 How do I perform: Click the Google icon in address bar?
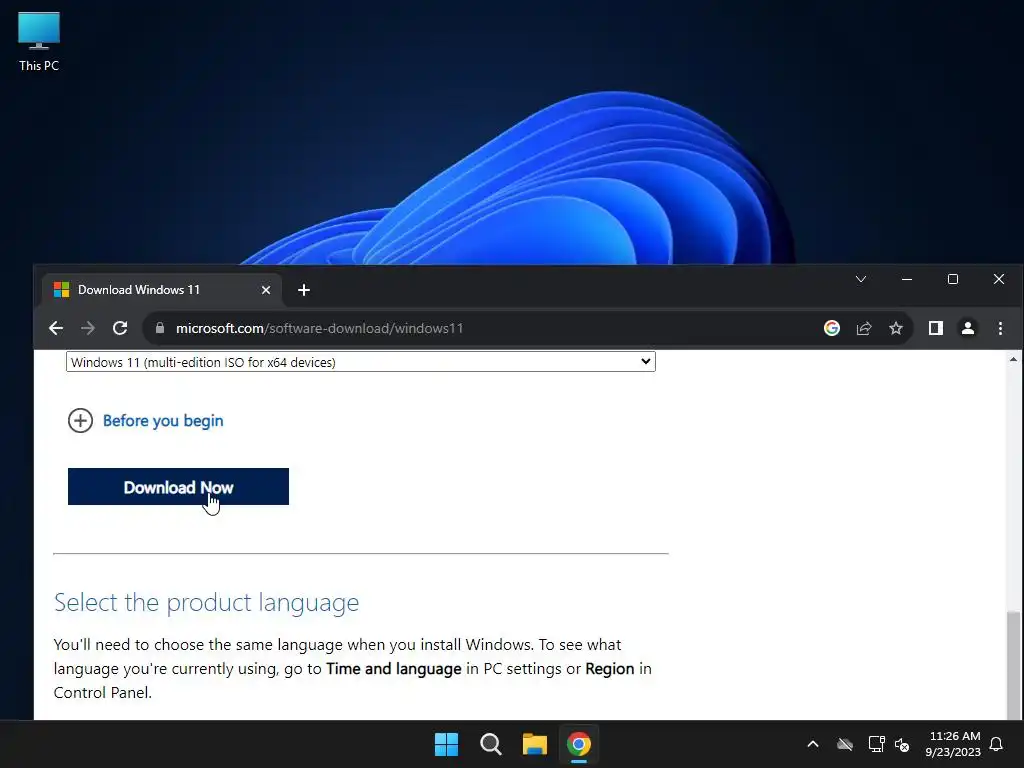pos(831,328)
